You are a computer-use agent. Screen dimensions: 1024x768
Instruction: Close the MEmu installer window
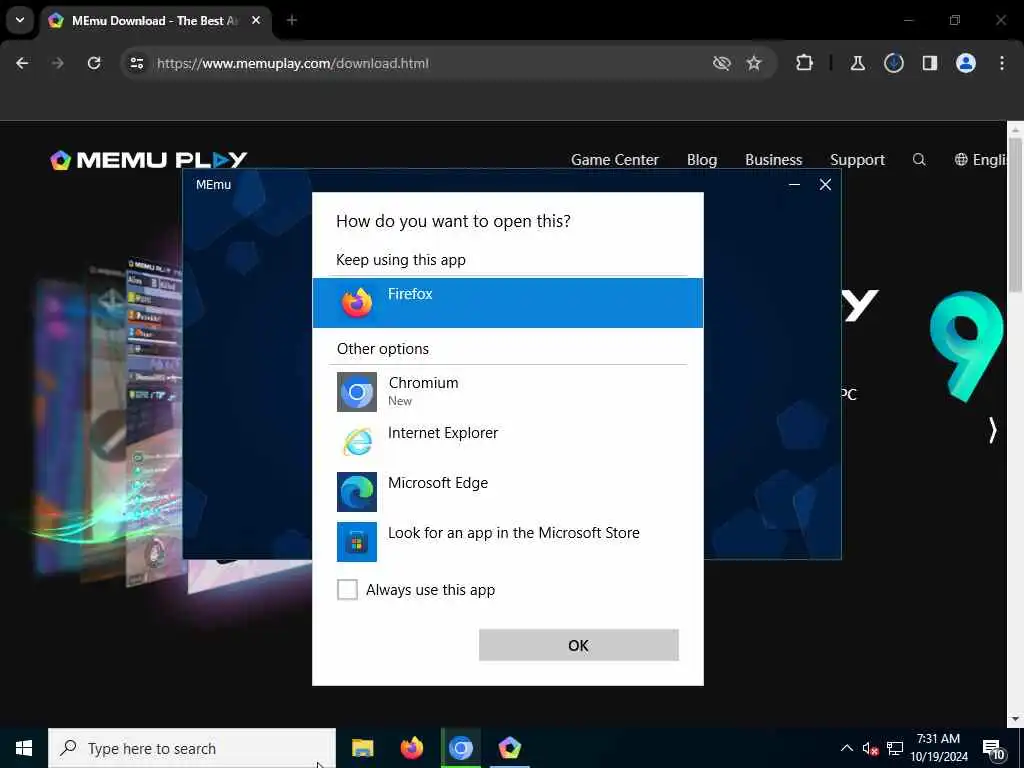[825, 185]
